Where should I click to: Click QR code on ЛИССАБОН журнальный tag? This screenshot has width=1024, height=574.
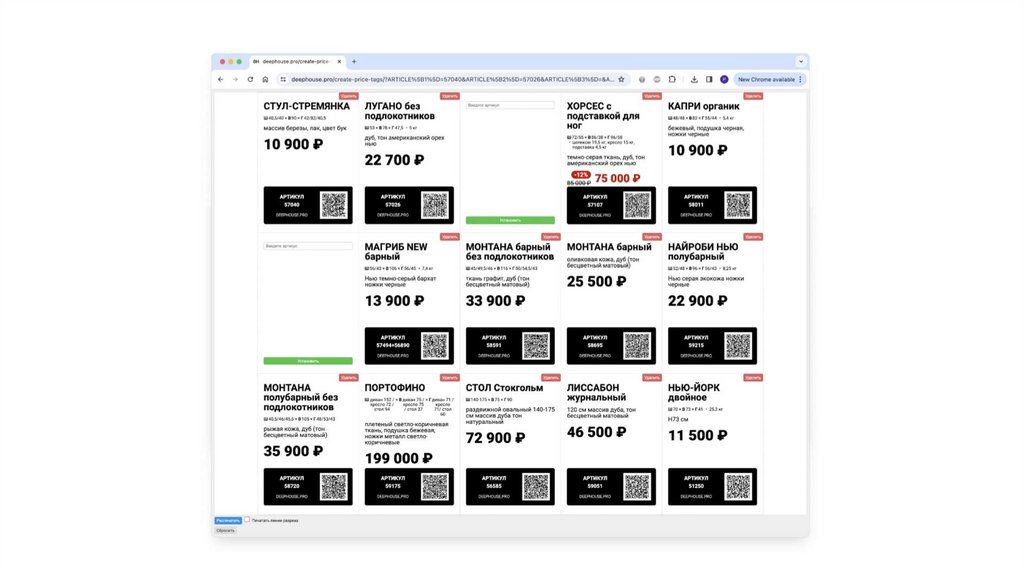(x=637, y=486)
